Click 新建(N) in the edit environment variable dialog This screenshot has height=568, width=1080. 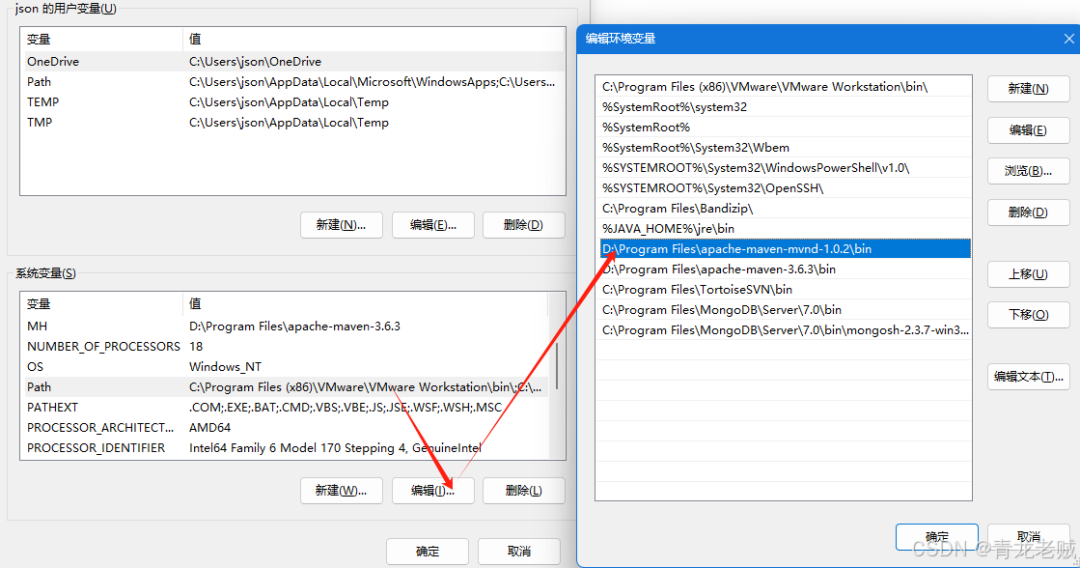coord(1028,89)
